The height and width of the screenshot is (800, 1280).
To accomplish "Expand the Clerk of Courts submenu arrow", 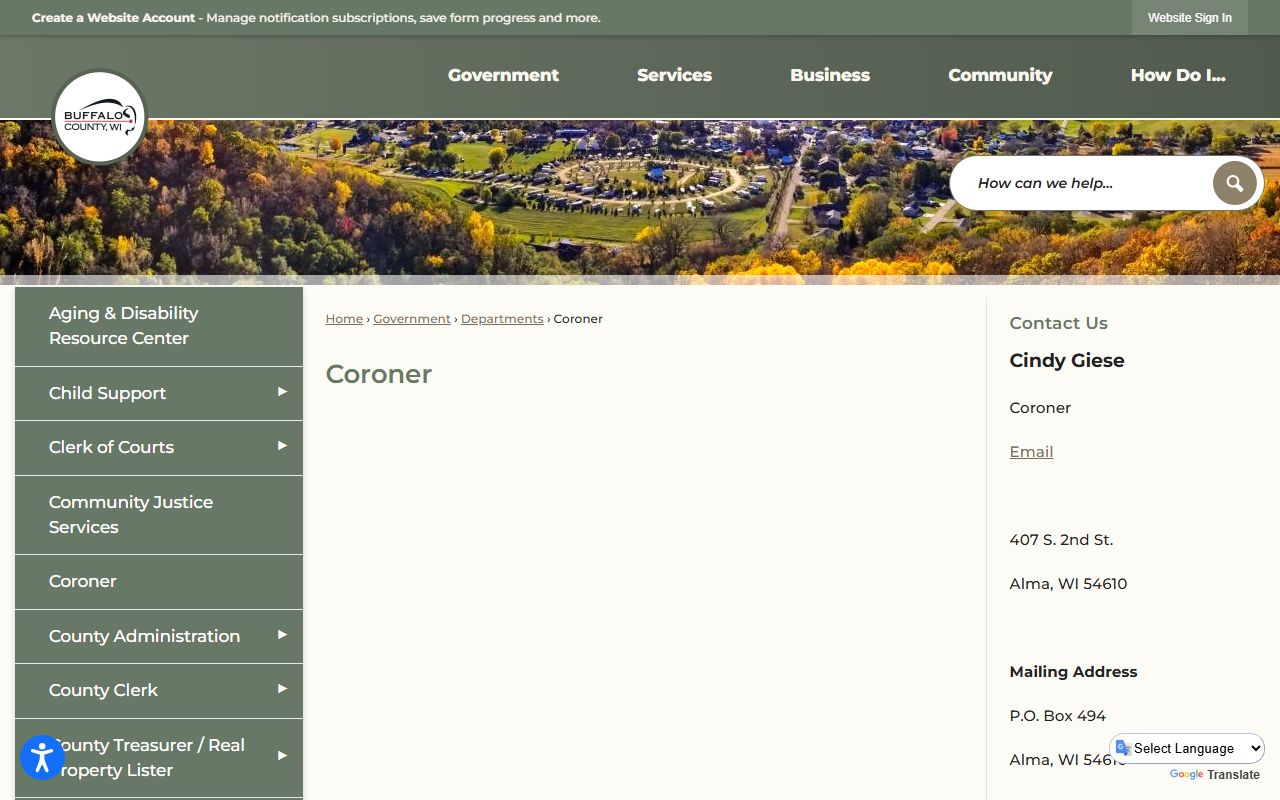I will click(282, 446).
